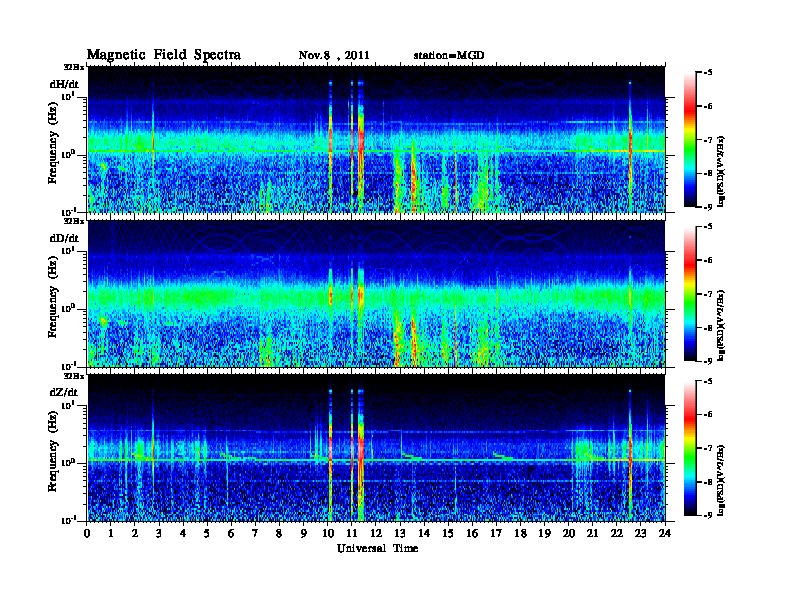Click hour 13 on the Universal Time axis
Image resolution: width=792 pixels, height=612 pixels.
point(400,533)
